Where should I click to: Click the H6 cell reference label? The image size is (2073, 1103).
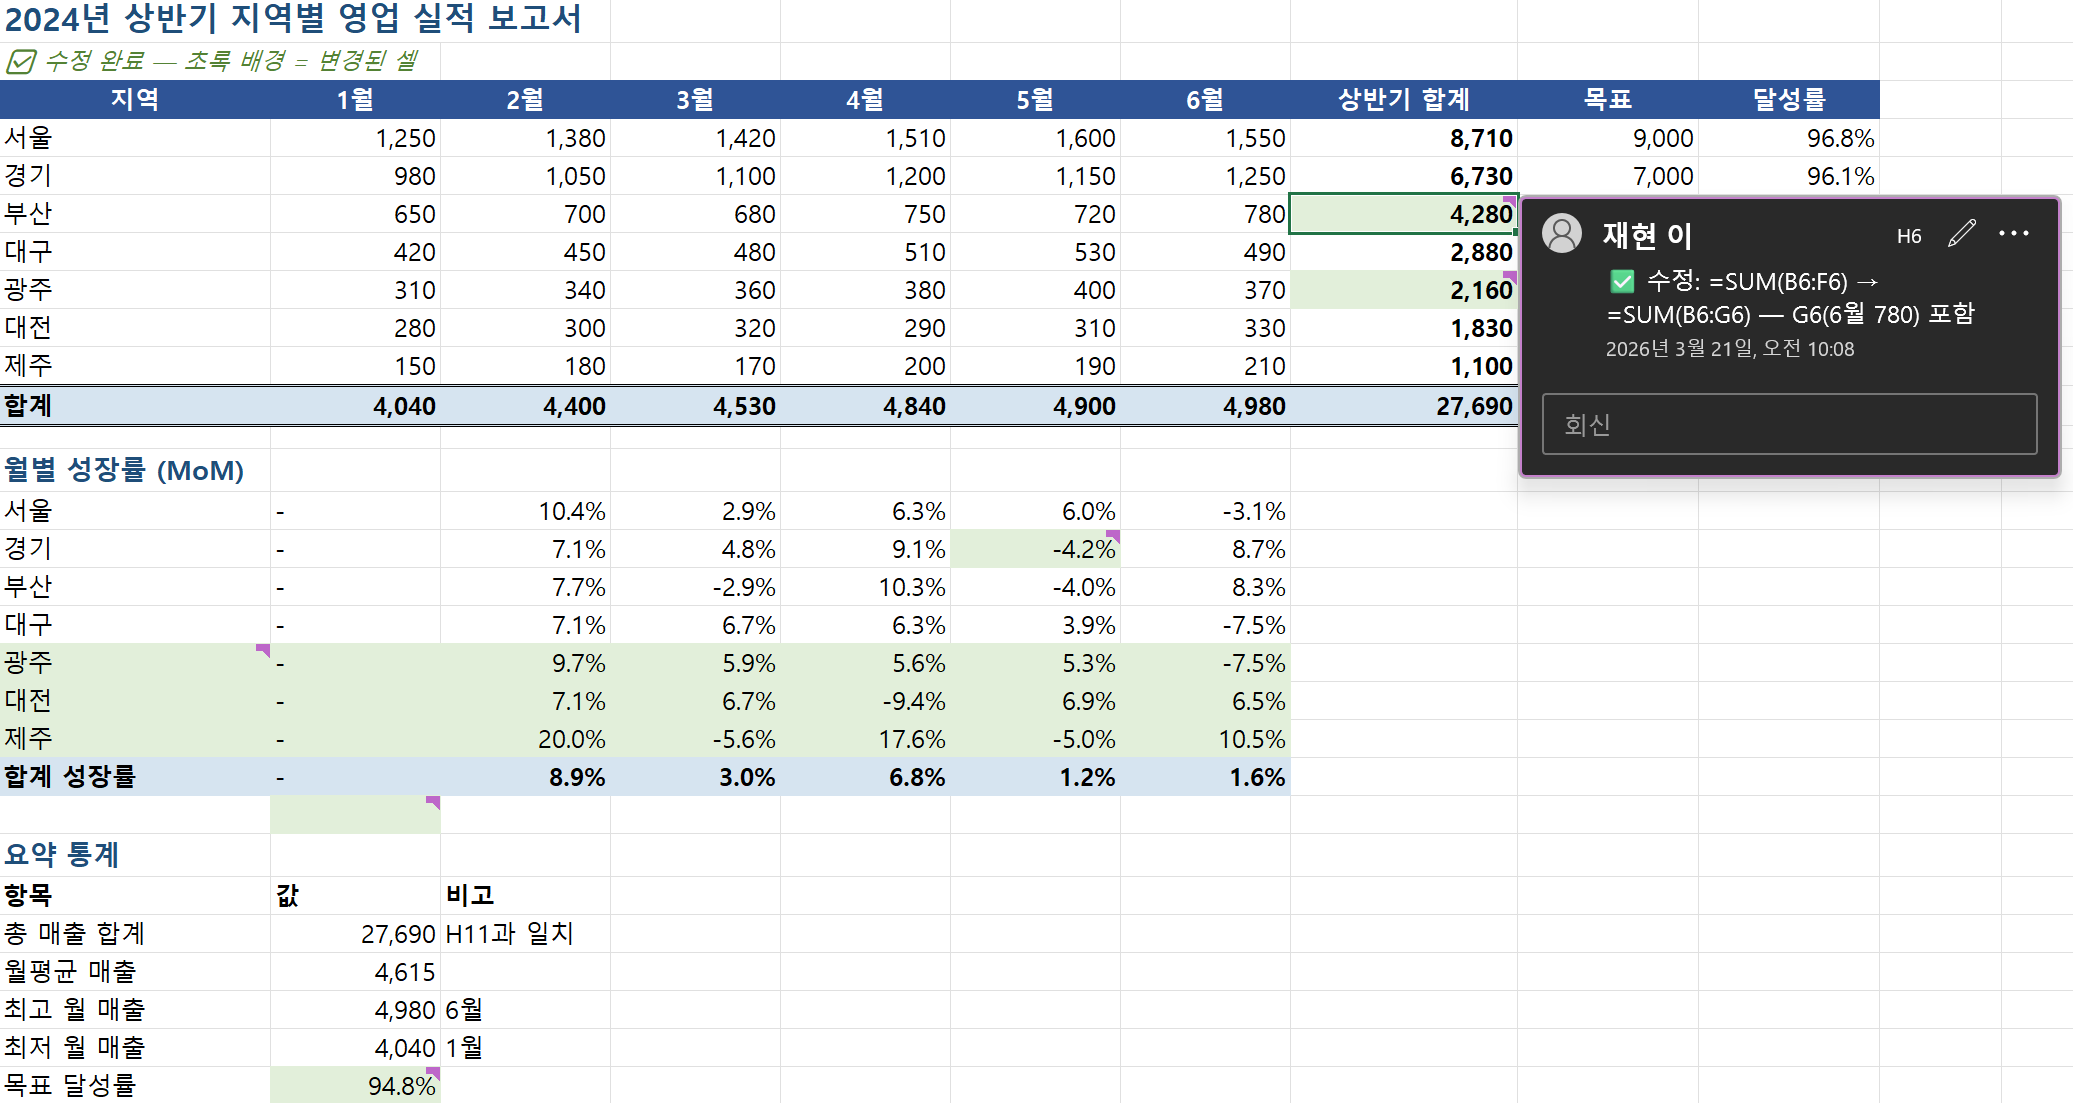point(1908,236)
